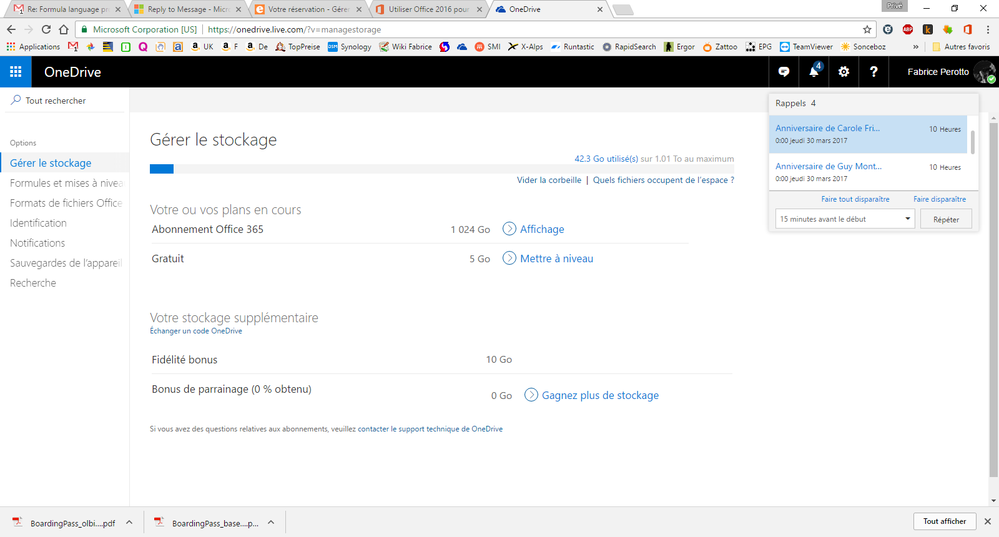999x537 pixels.
Task: Click 'Échanger un code OneDrive' link
Action: coord(196,331)
